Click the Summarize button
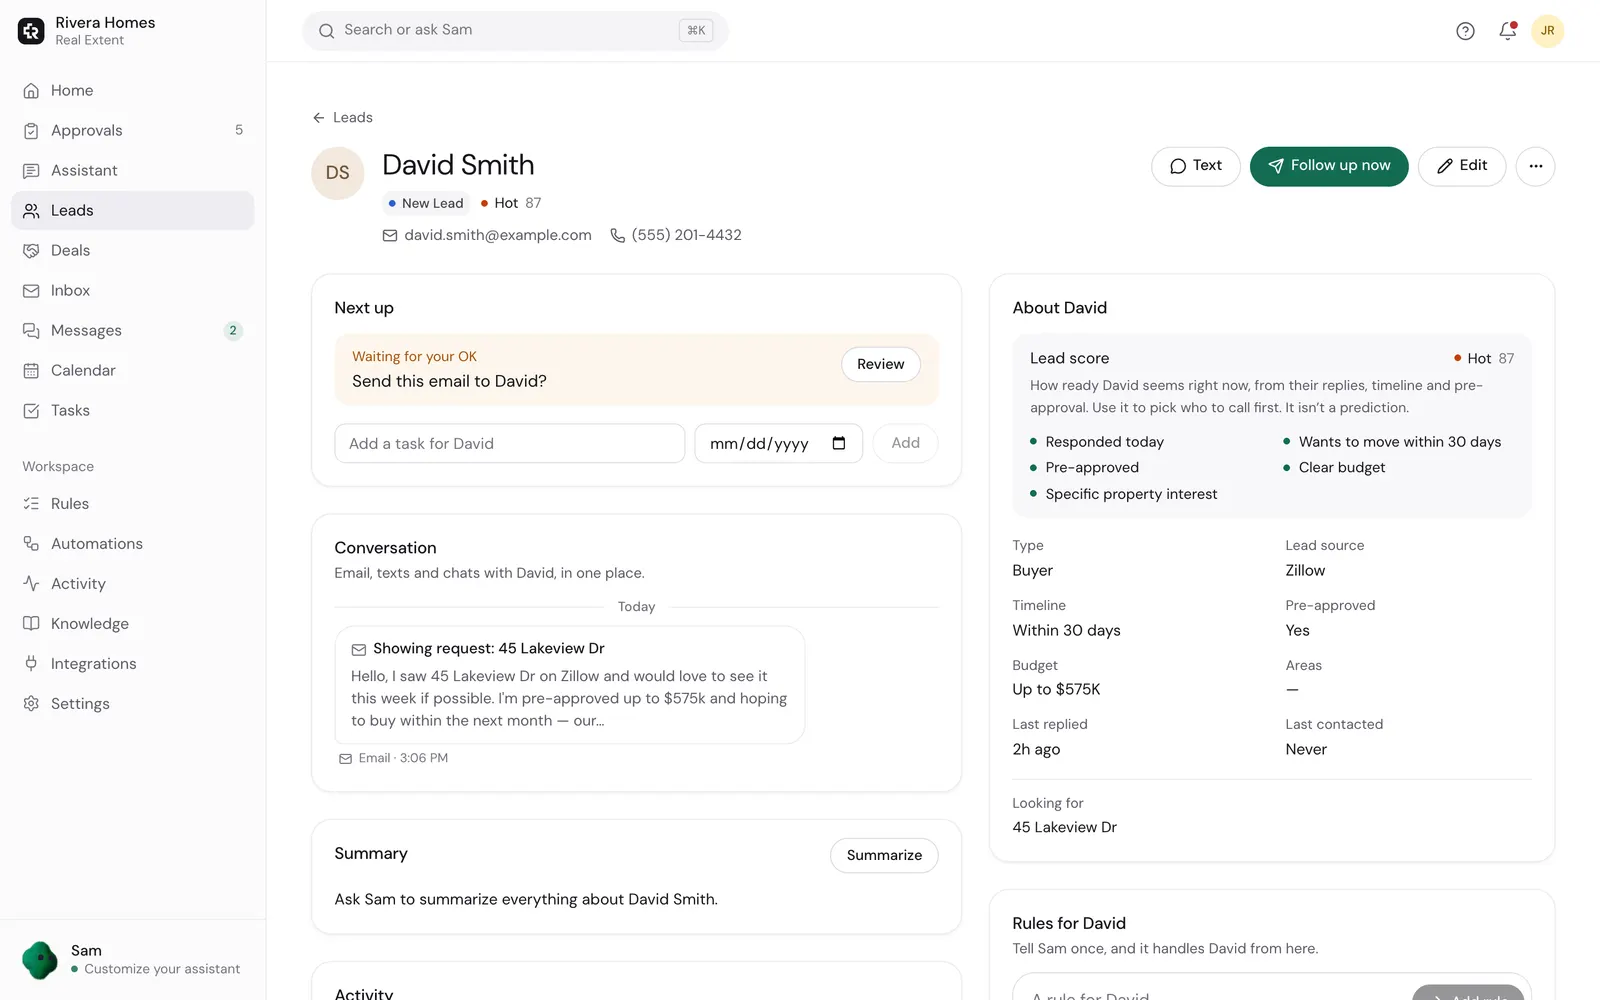 tap(884, 855)
